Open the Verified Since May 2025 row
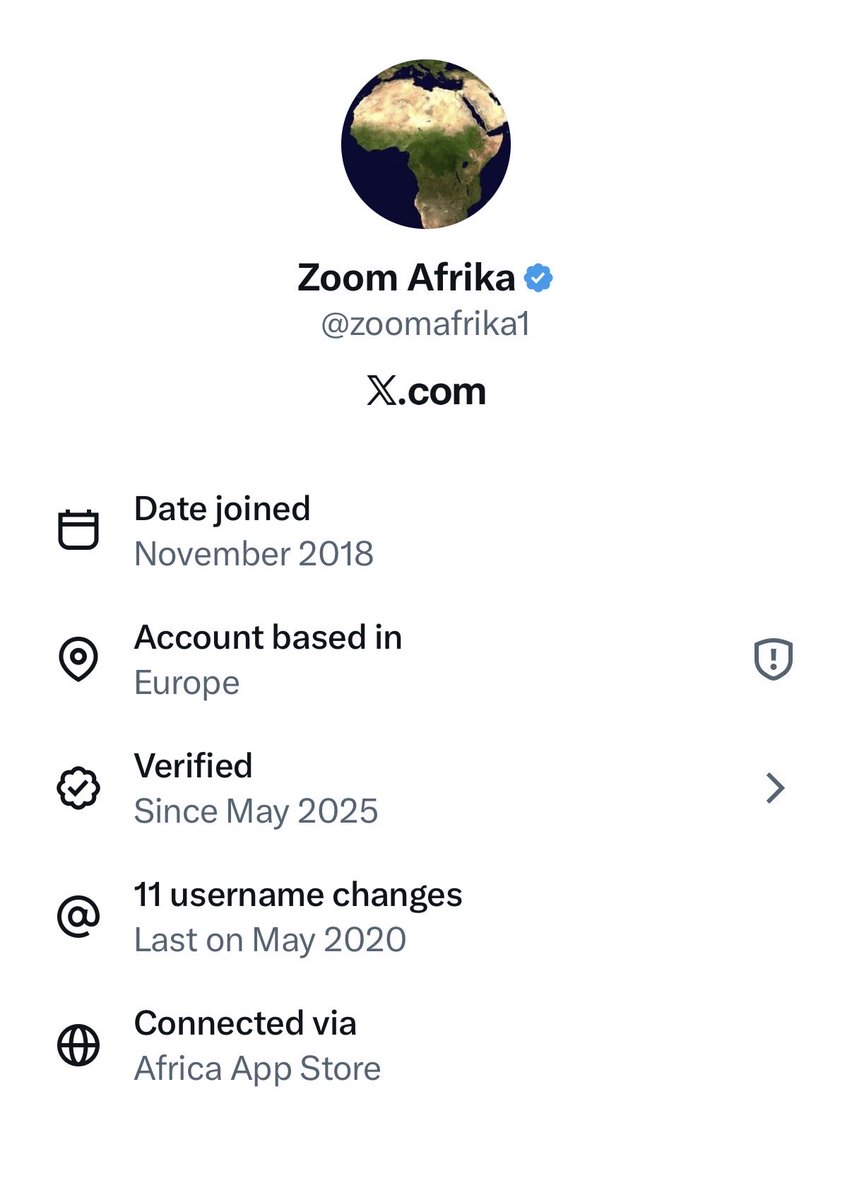 [426, 788]
